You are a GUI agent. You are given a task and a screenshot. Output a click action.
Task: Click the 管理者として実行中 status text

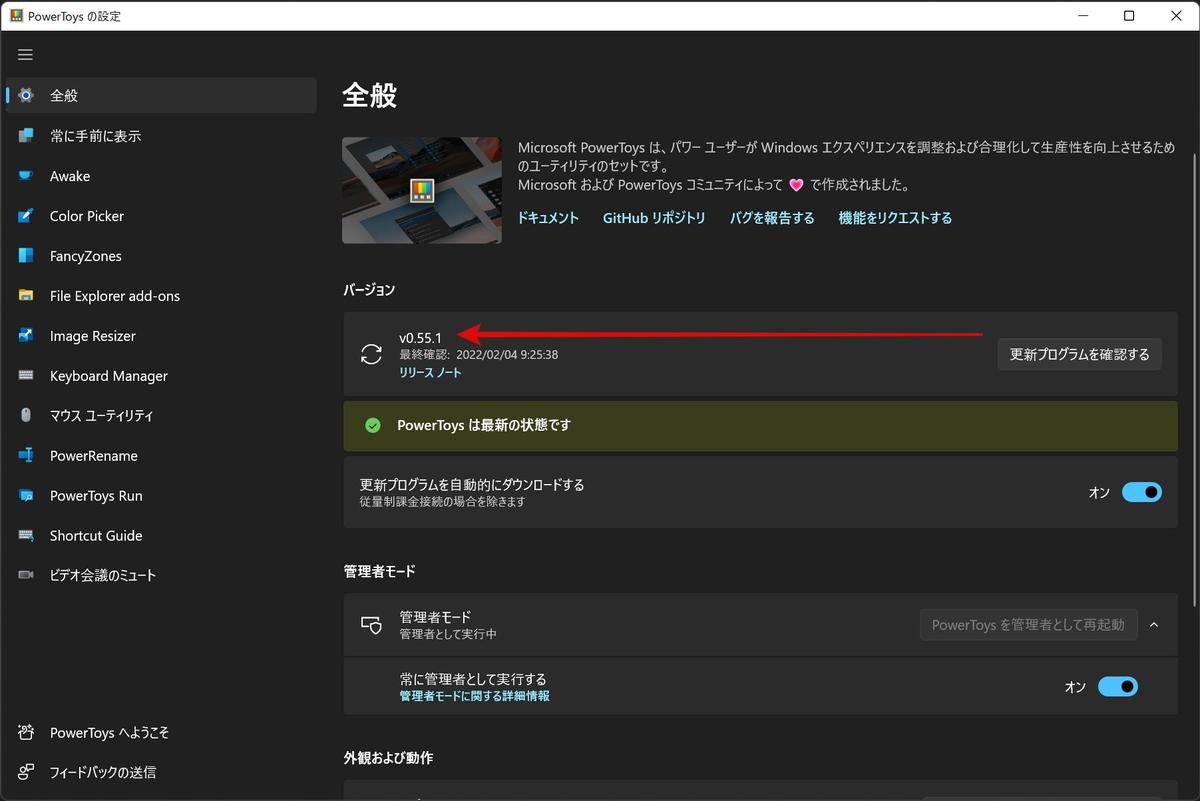tap(448, 634)
